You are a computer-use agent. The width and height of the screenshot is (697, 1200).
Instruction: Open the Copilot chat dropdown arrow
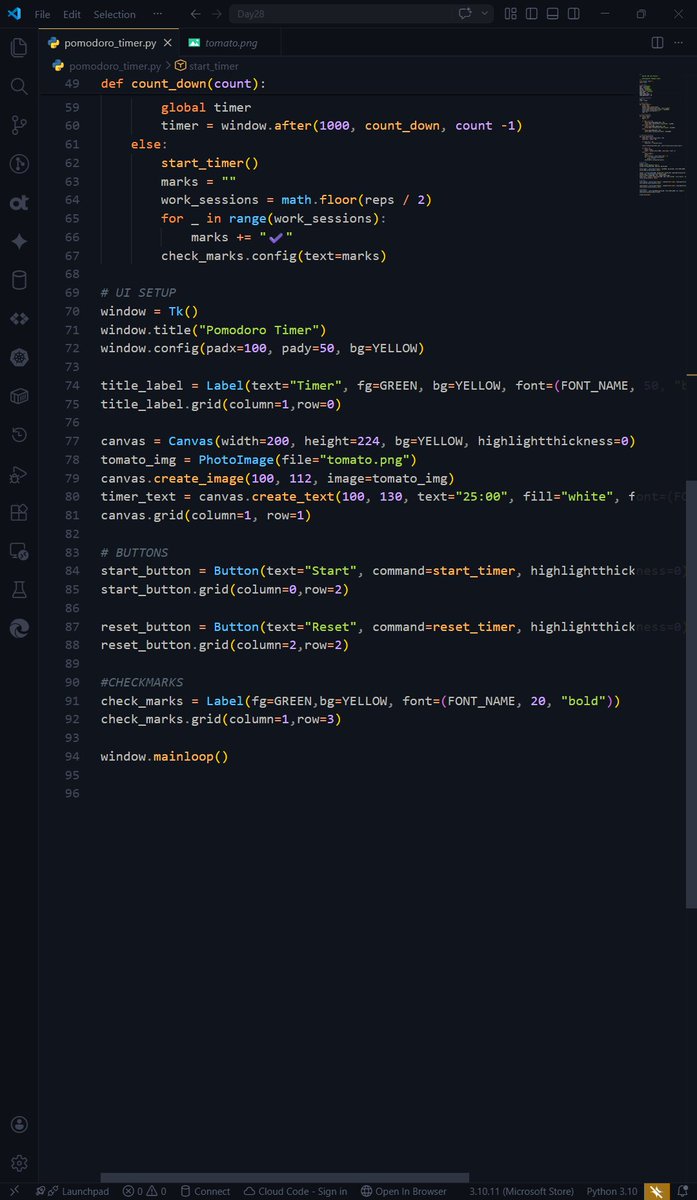[486, 14]
